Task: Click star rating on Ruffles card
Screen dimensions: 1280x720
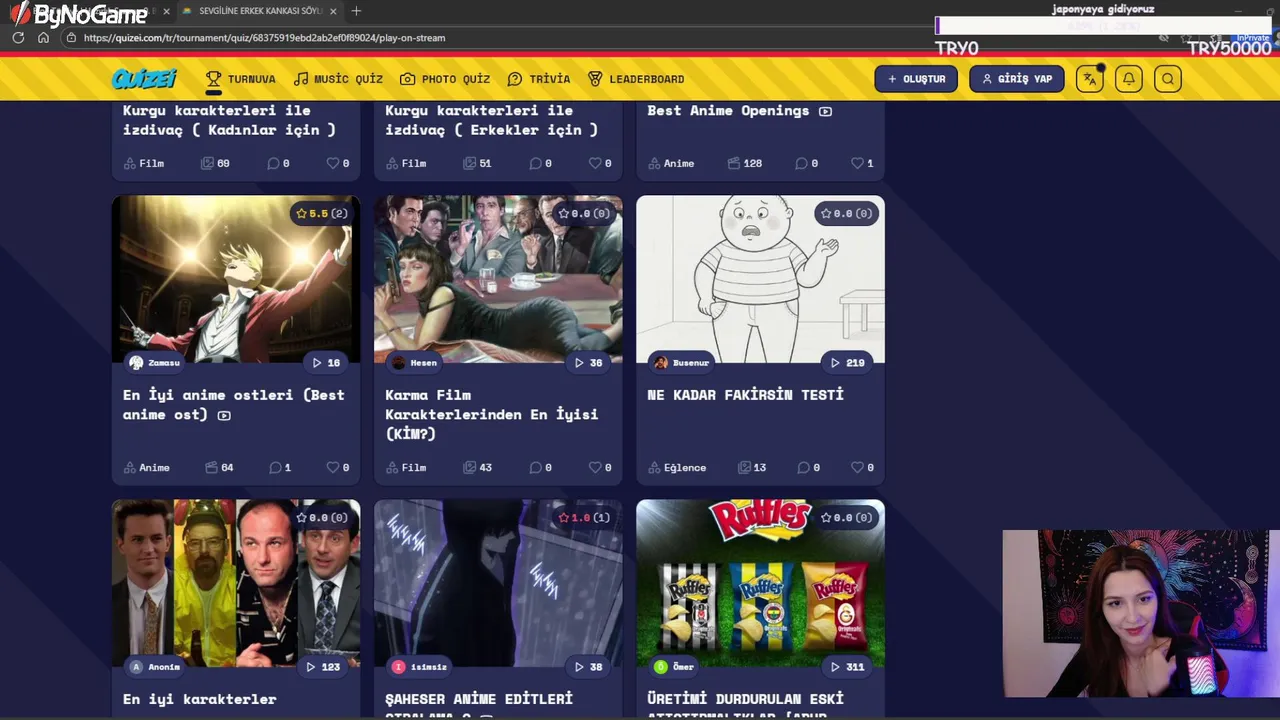Action: [845, 517]
